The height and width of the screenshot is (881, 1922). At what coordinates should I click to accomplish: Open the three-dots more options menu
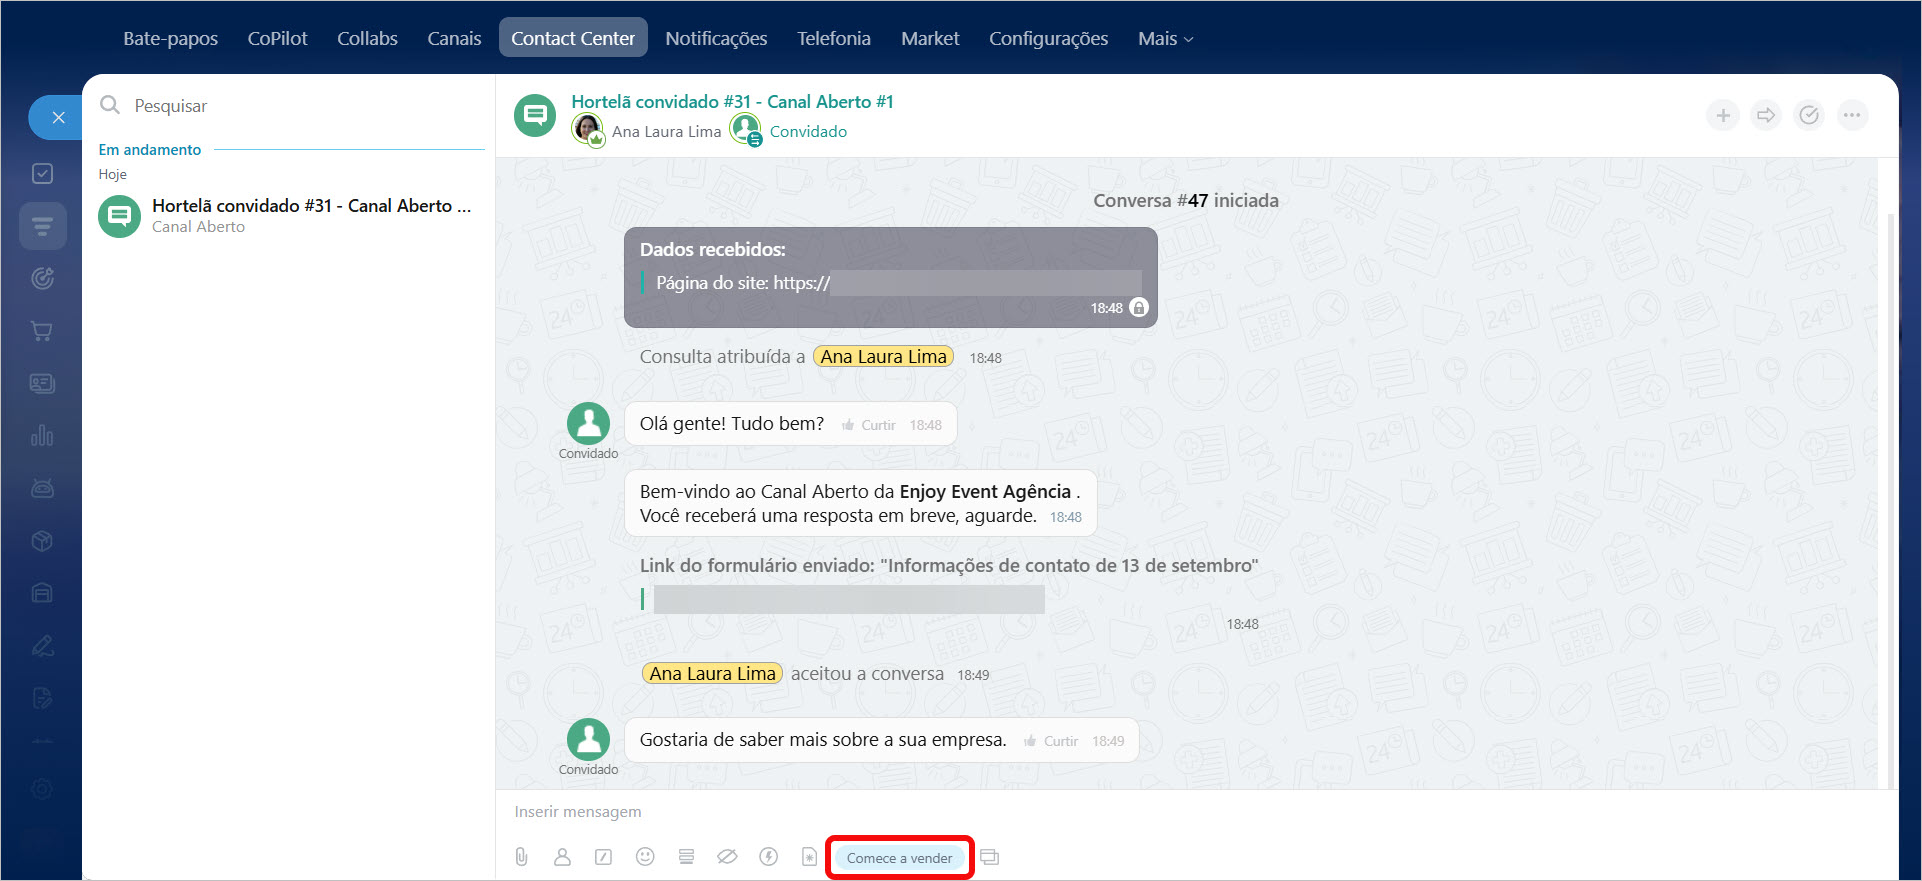[1852, 116]
